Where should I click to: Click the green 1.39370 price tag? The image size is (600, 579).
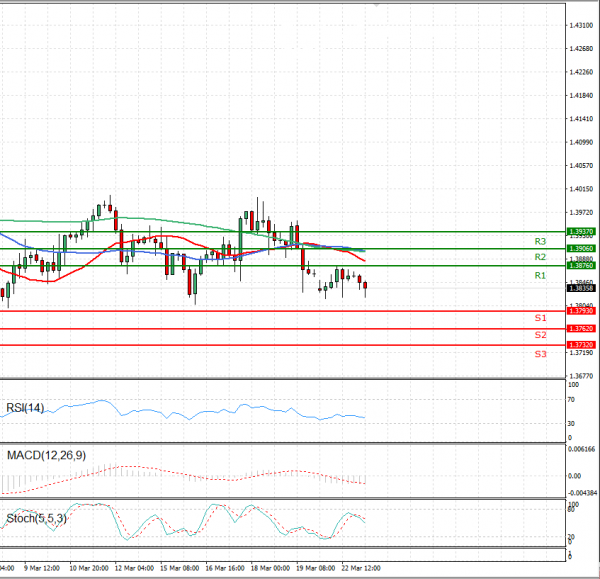(580, 231)
